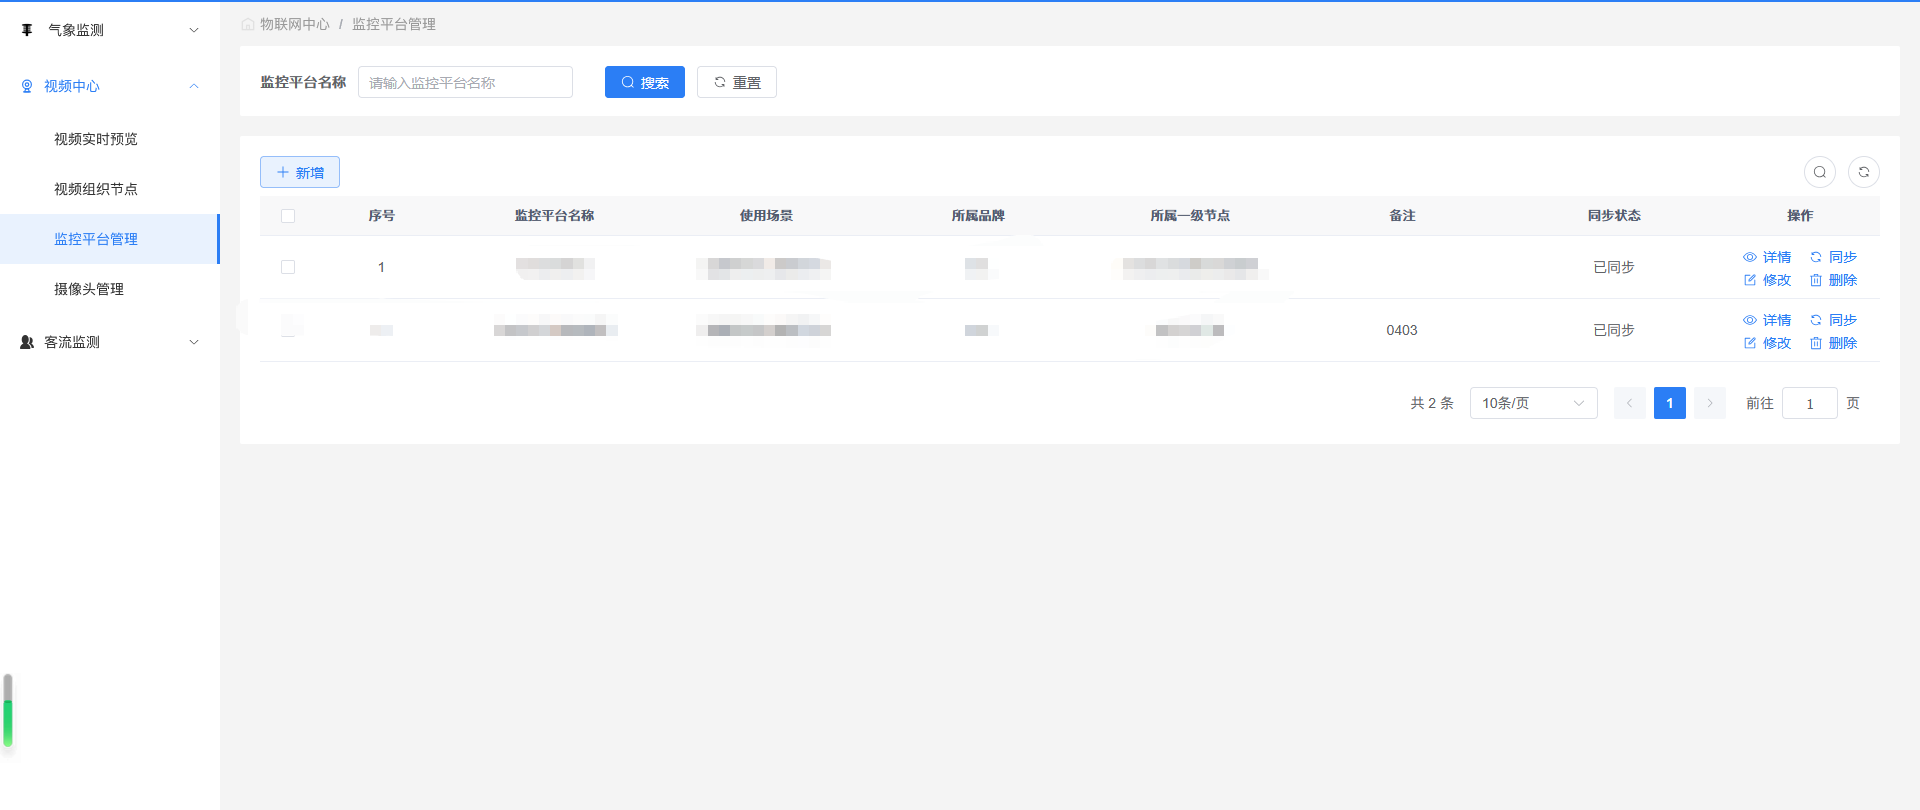Click 修改 for the row with 备注 0403
The height and width of the screenshot is (810, 1920).
[x=1767, y=343]
